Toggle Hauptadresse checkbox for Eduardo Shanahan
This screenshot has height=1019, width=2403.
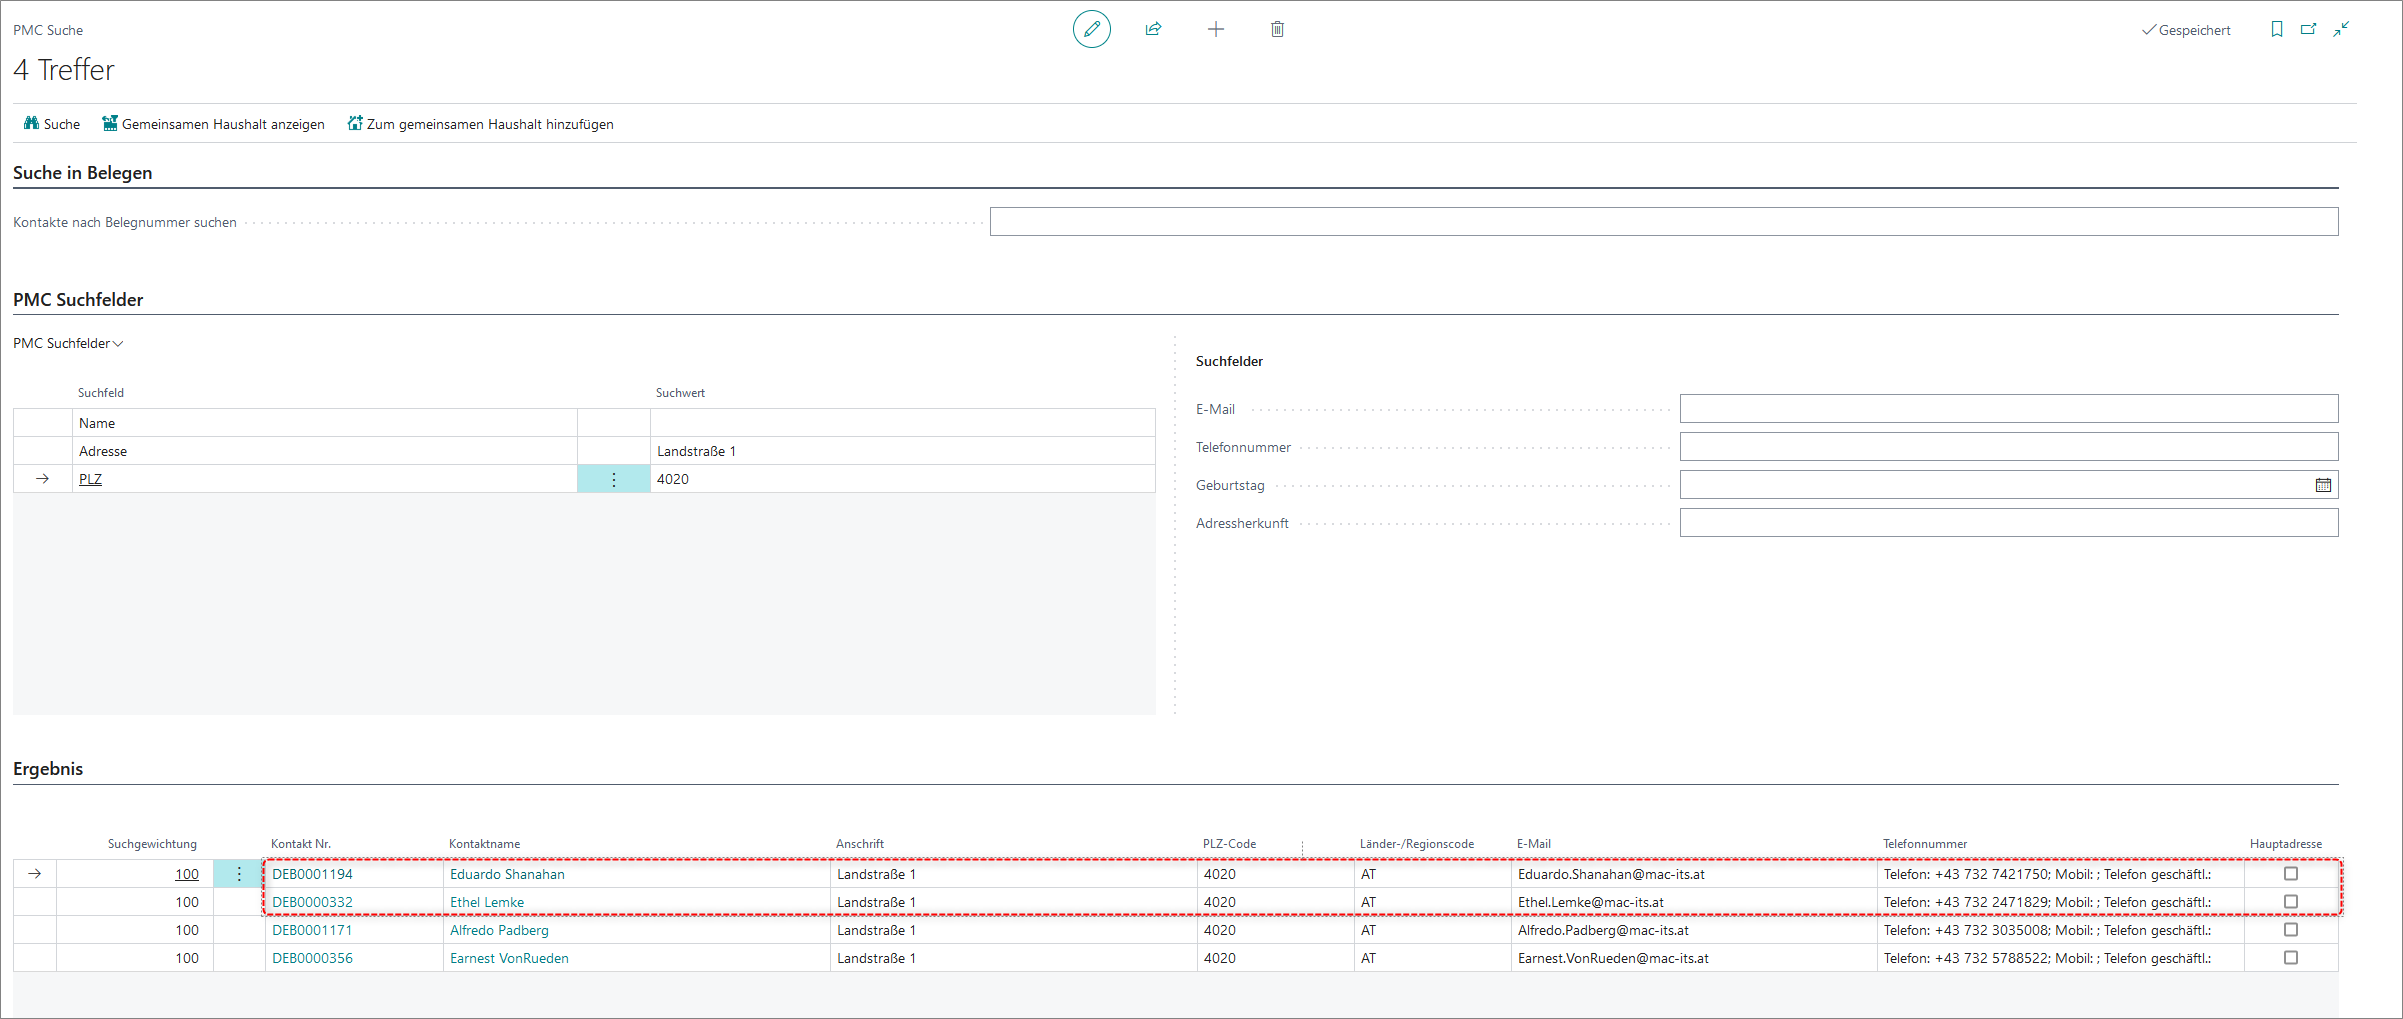click(x=2290, y=874)
